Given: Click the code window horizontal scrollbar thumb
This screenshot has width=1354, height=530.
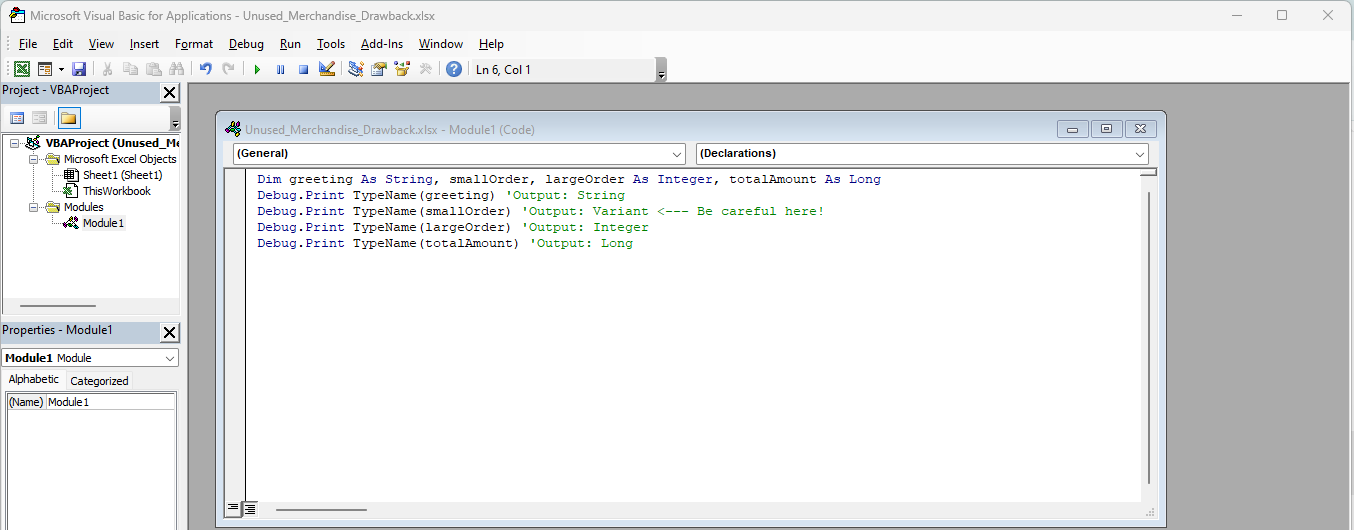Looking at the screenshot, I should 321,509.
